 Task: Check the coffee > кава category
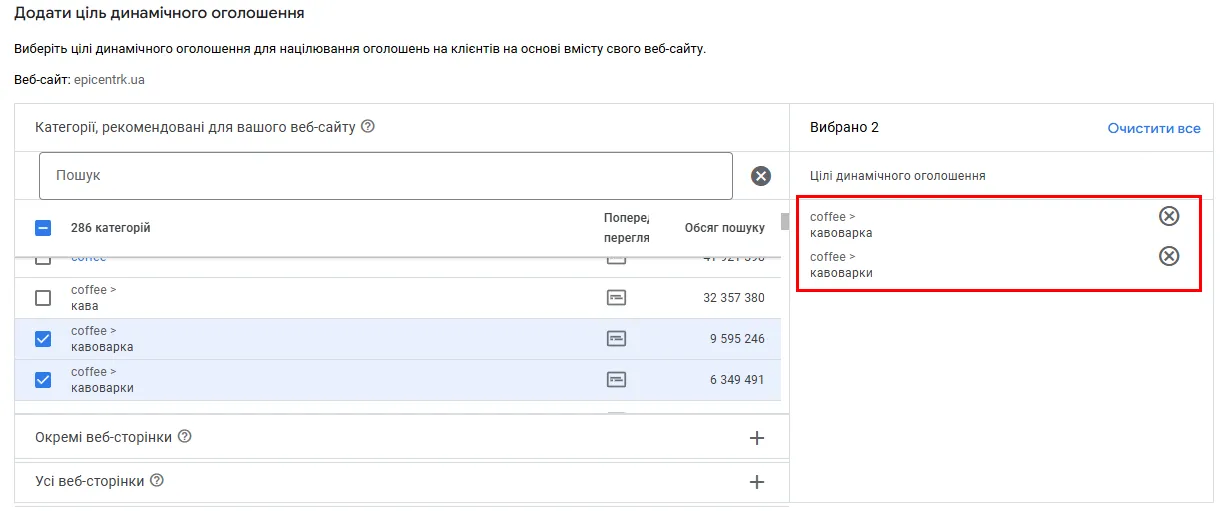[43, 298]
